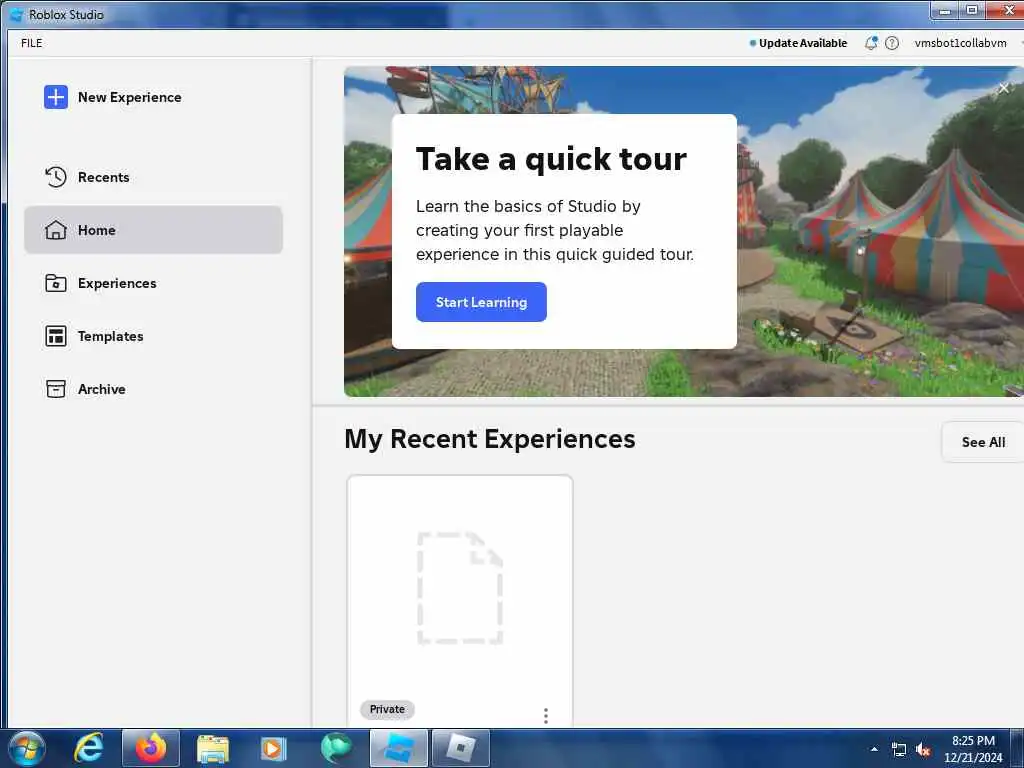Viewport: 1024px width, 768px height.
Task: Open the vmsbot1collabvm account menu
Action: coord(961,43)
